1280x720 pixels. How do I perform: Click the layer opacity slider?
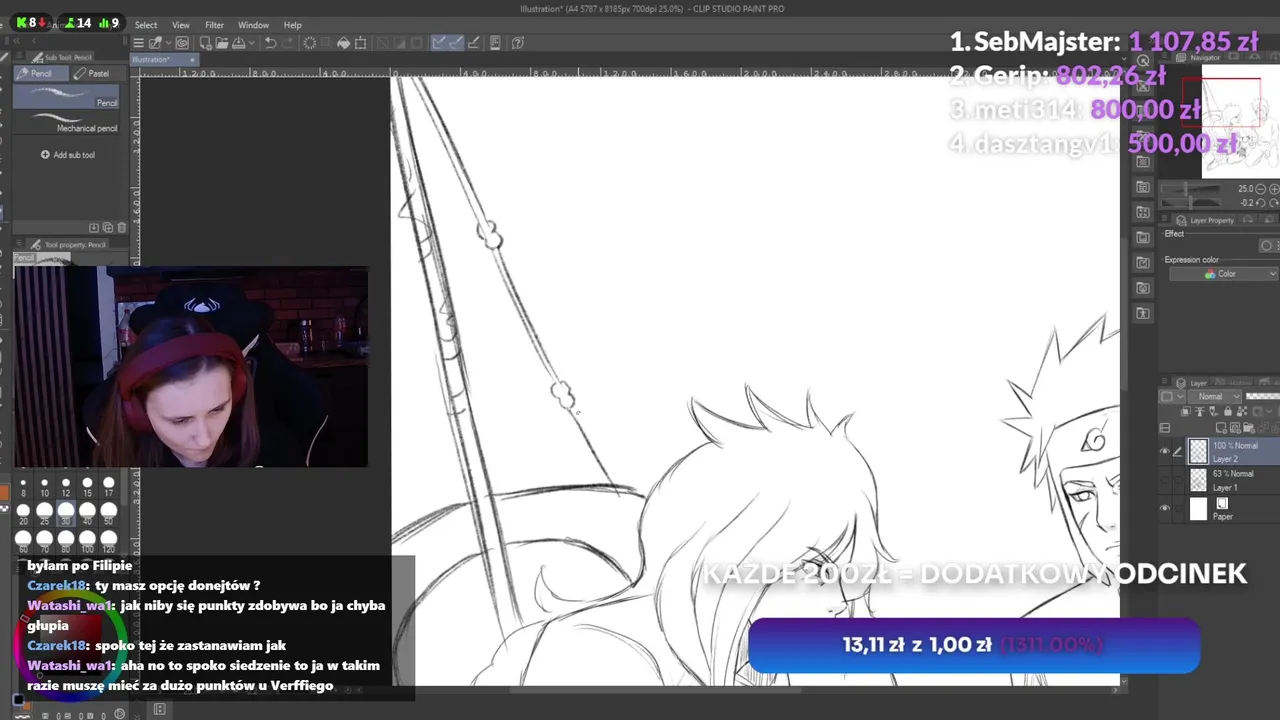(x=1262, y=397)
